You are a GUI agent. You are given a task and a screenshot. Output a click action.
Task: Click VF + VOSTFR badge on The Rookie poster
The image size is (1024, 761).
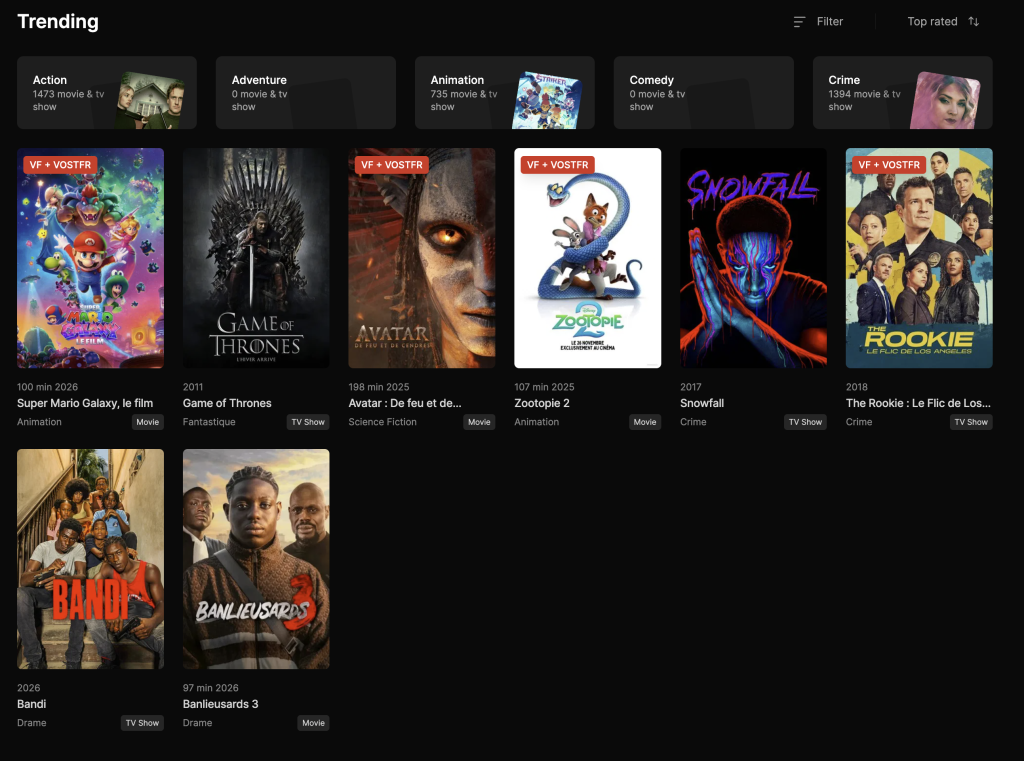coord(889,165)
